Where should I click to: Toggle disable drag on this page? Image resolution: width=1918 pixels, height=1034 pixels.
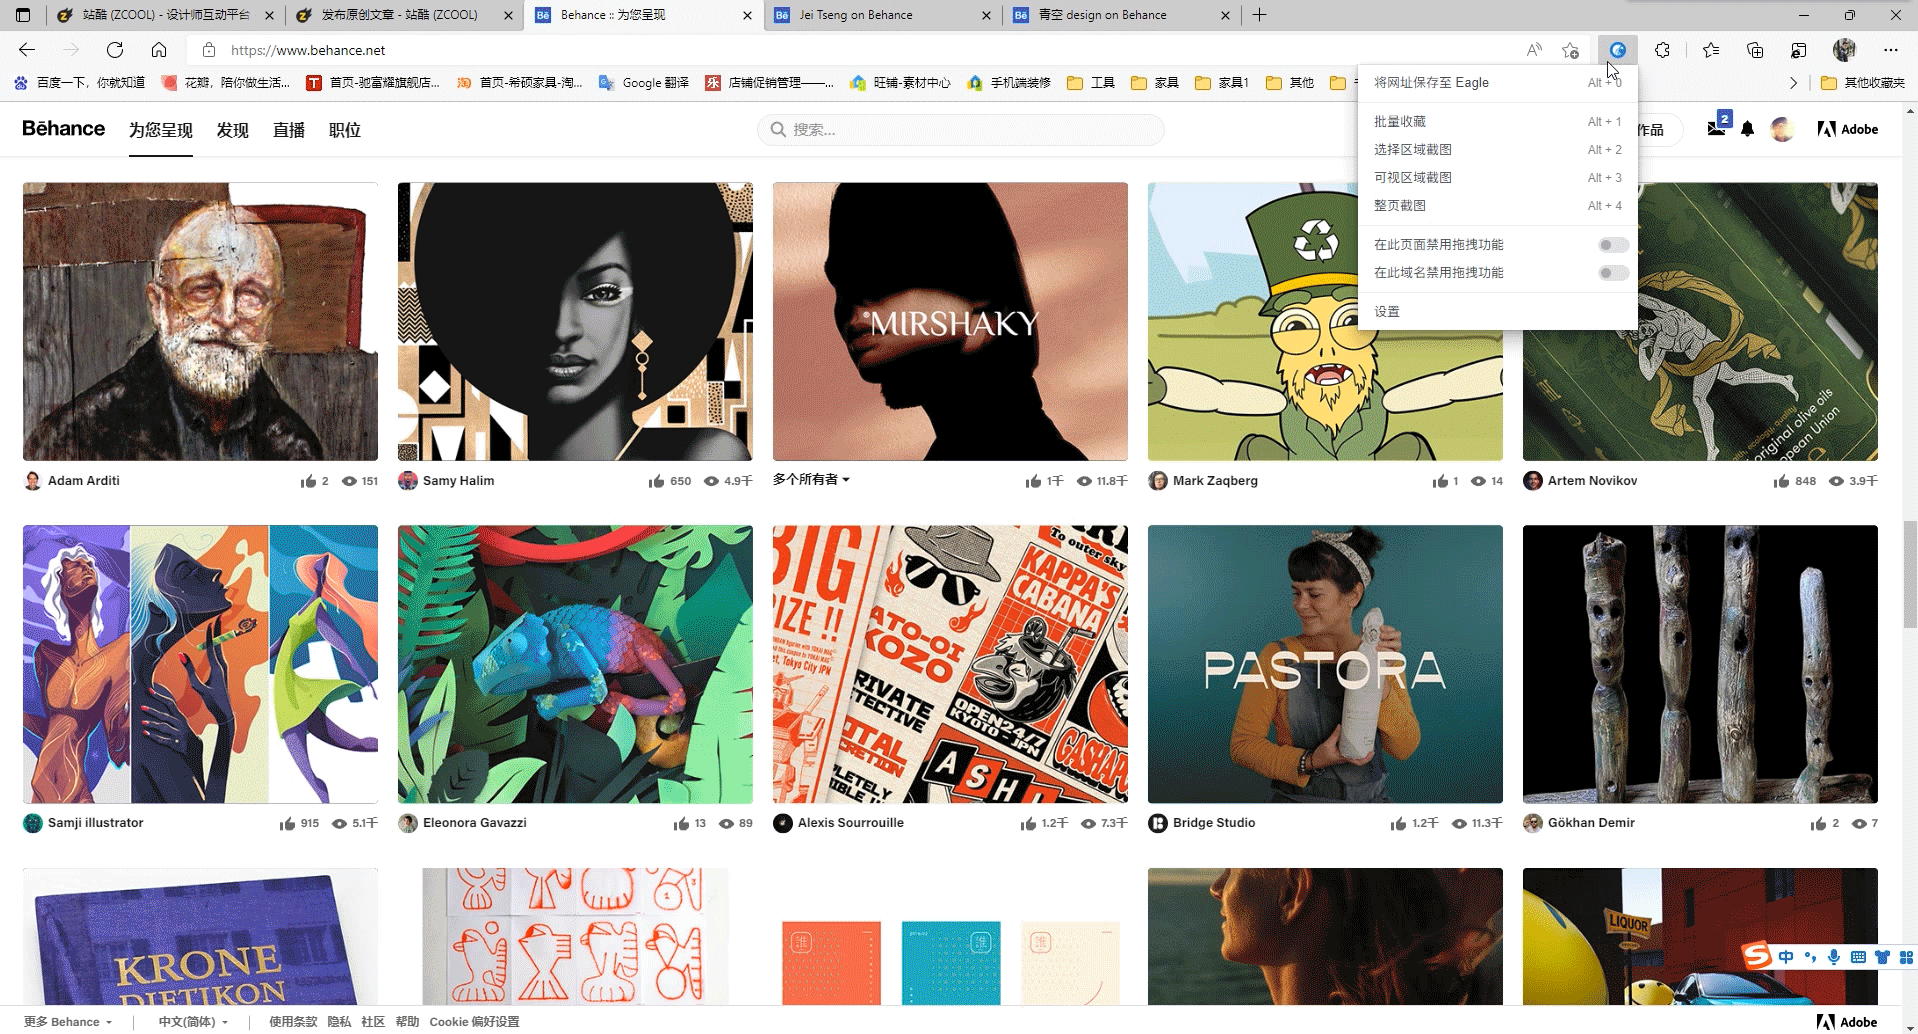(1613, 245)
